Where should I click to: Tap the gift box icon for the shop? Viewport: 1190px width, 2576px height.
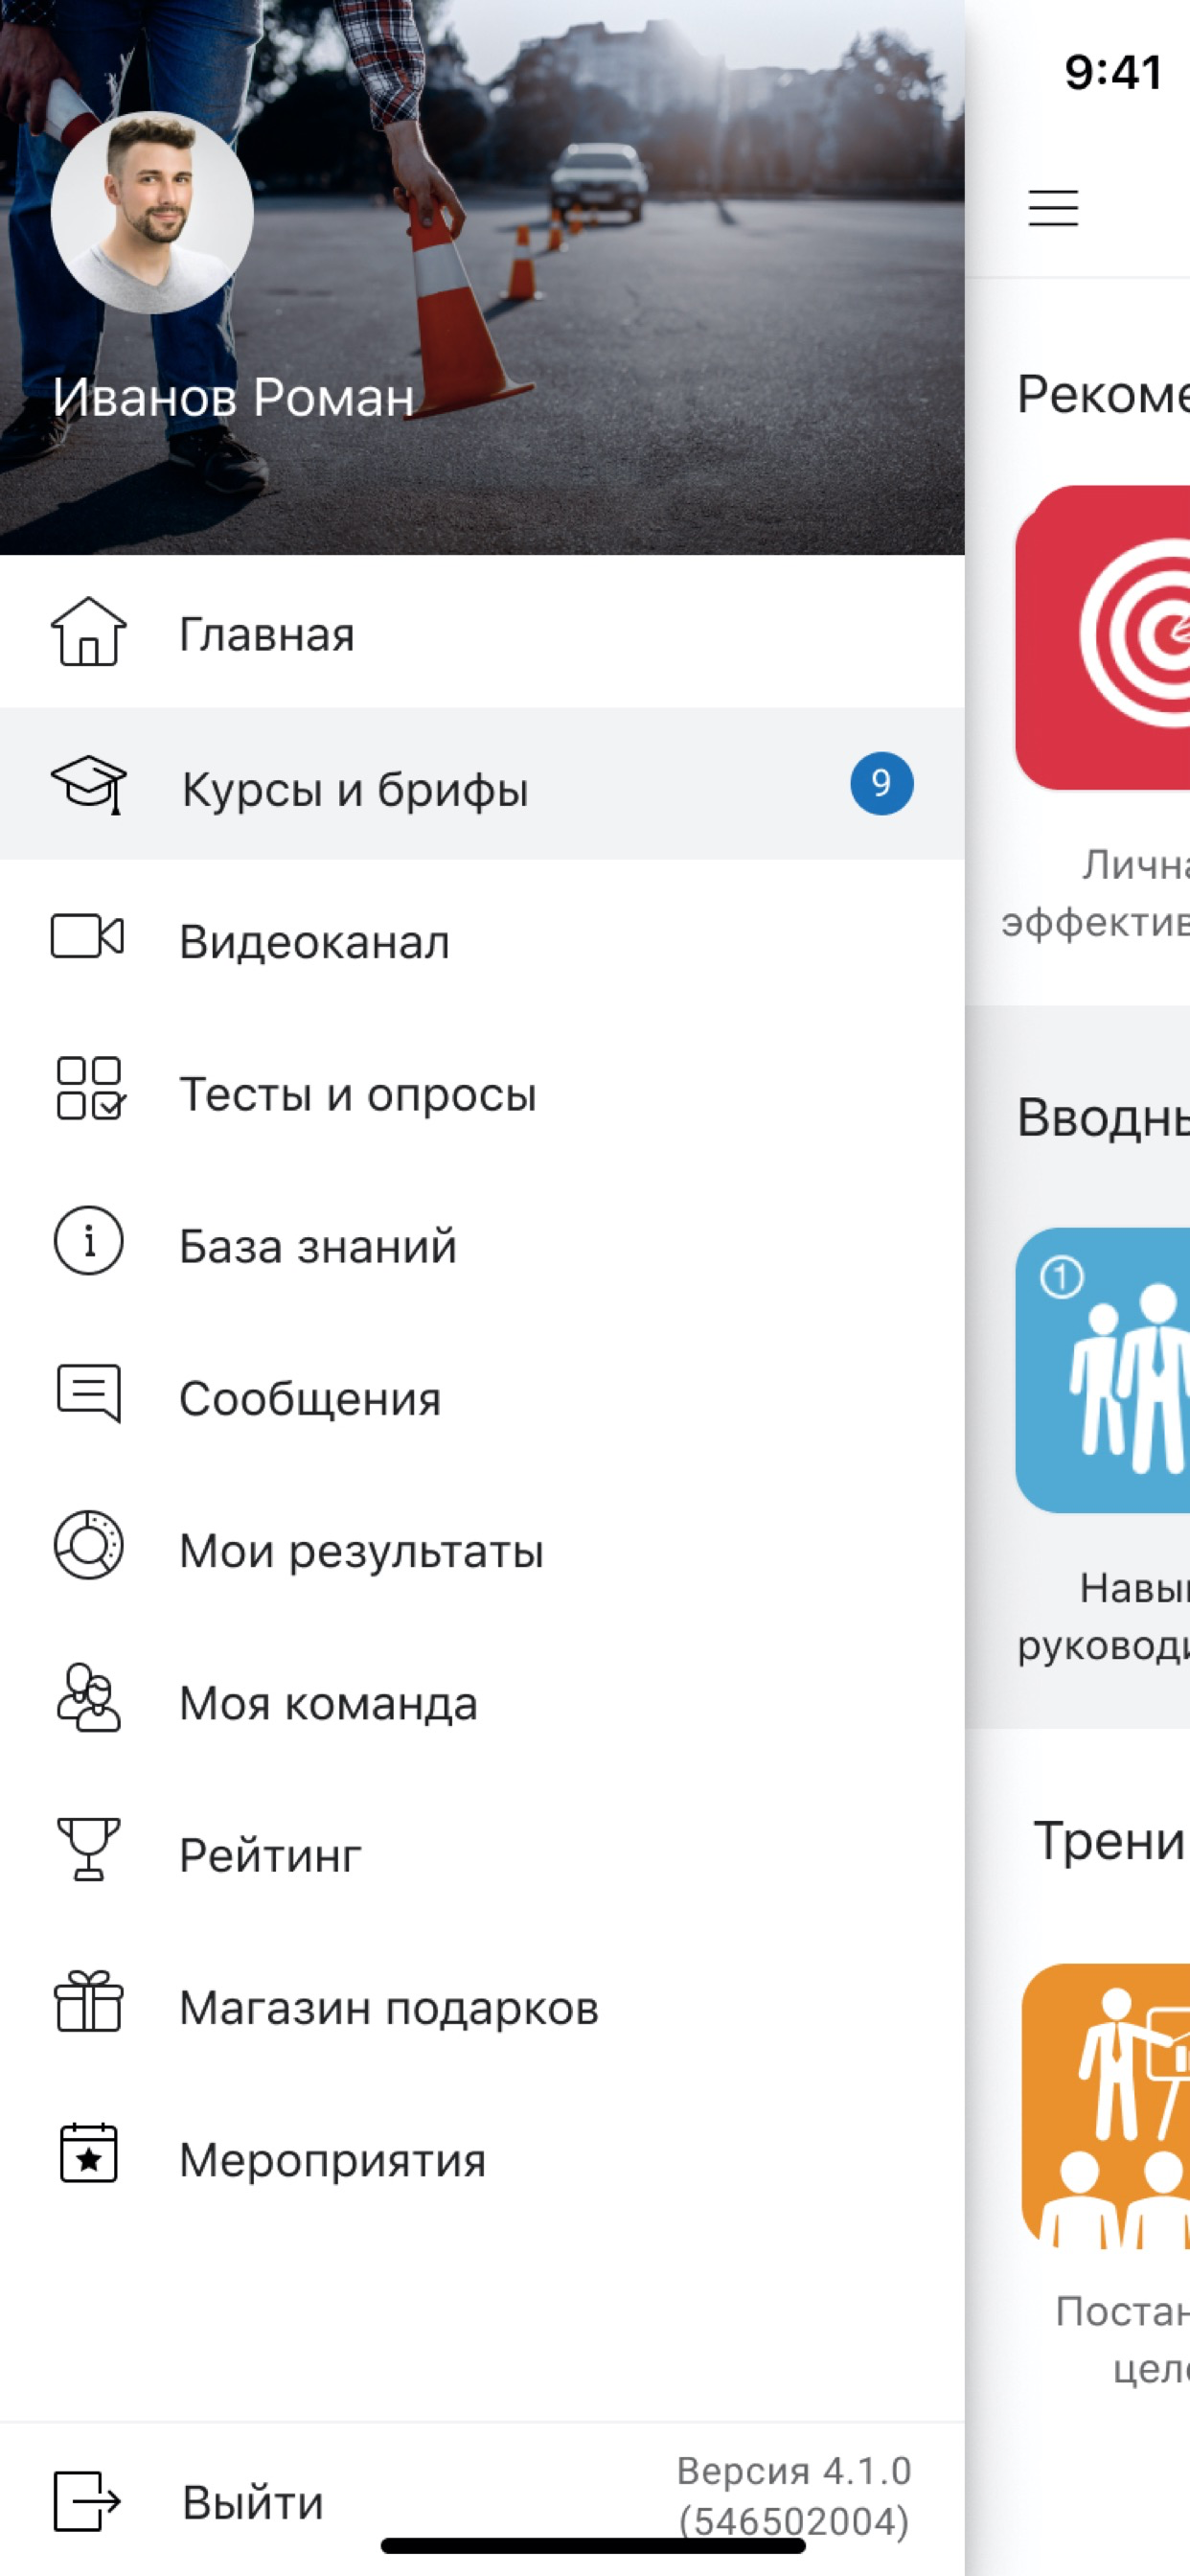tap(89, 2002)
